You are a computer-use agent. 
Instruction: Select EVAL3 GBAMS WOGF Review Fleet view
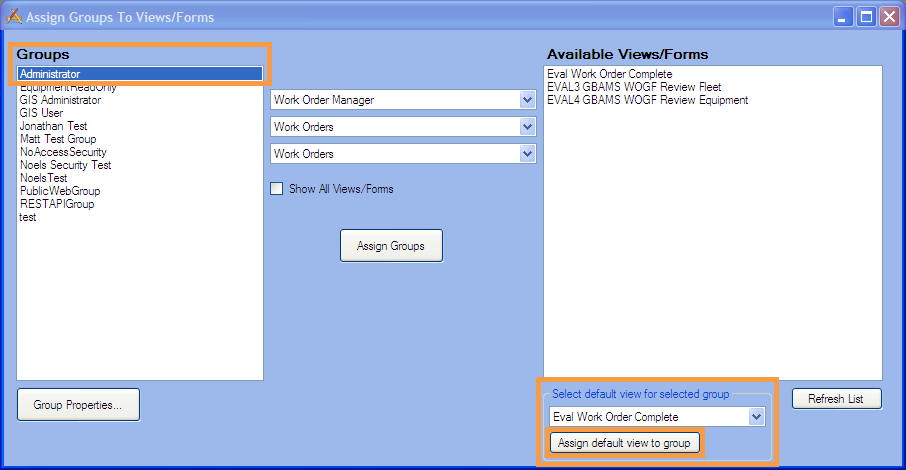pyautogui.click(x=634, y=87)
